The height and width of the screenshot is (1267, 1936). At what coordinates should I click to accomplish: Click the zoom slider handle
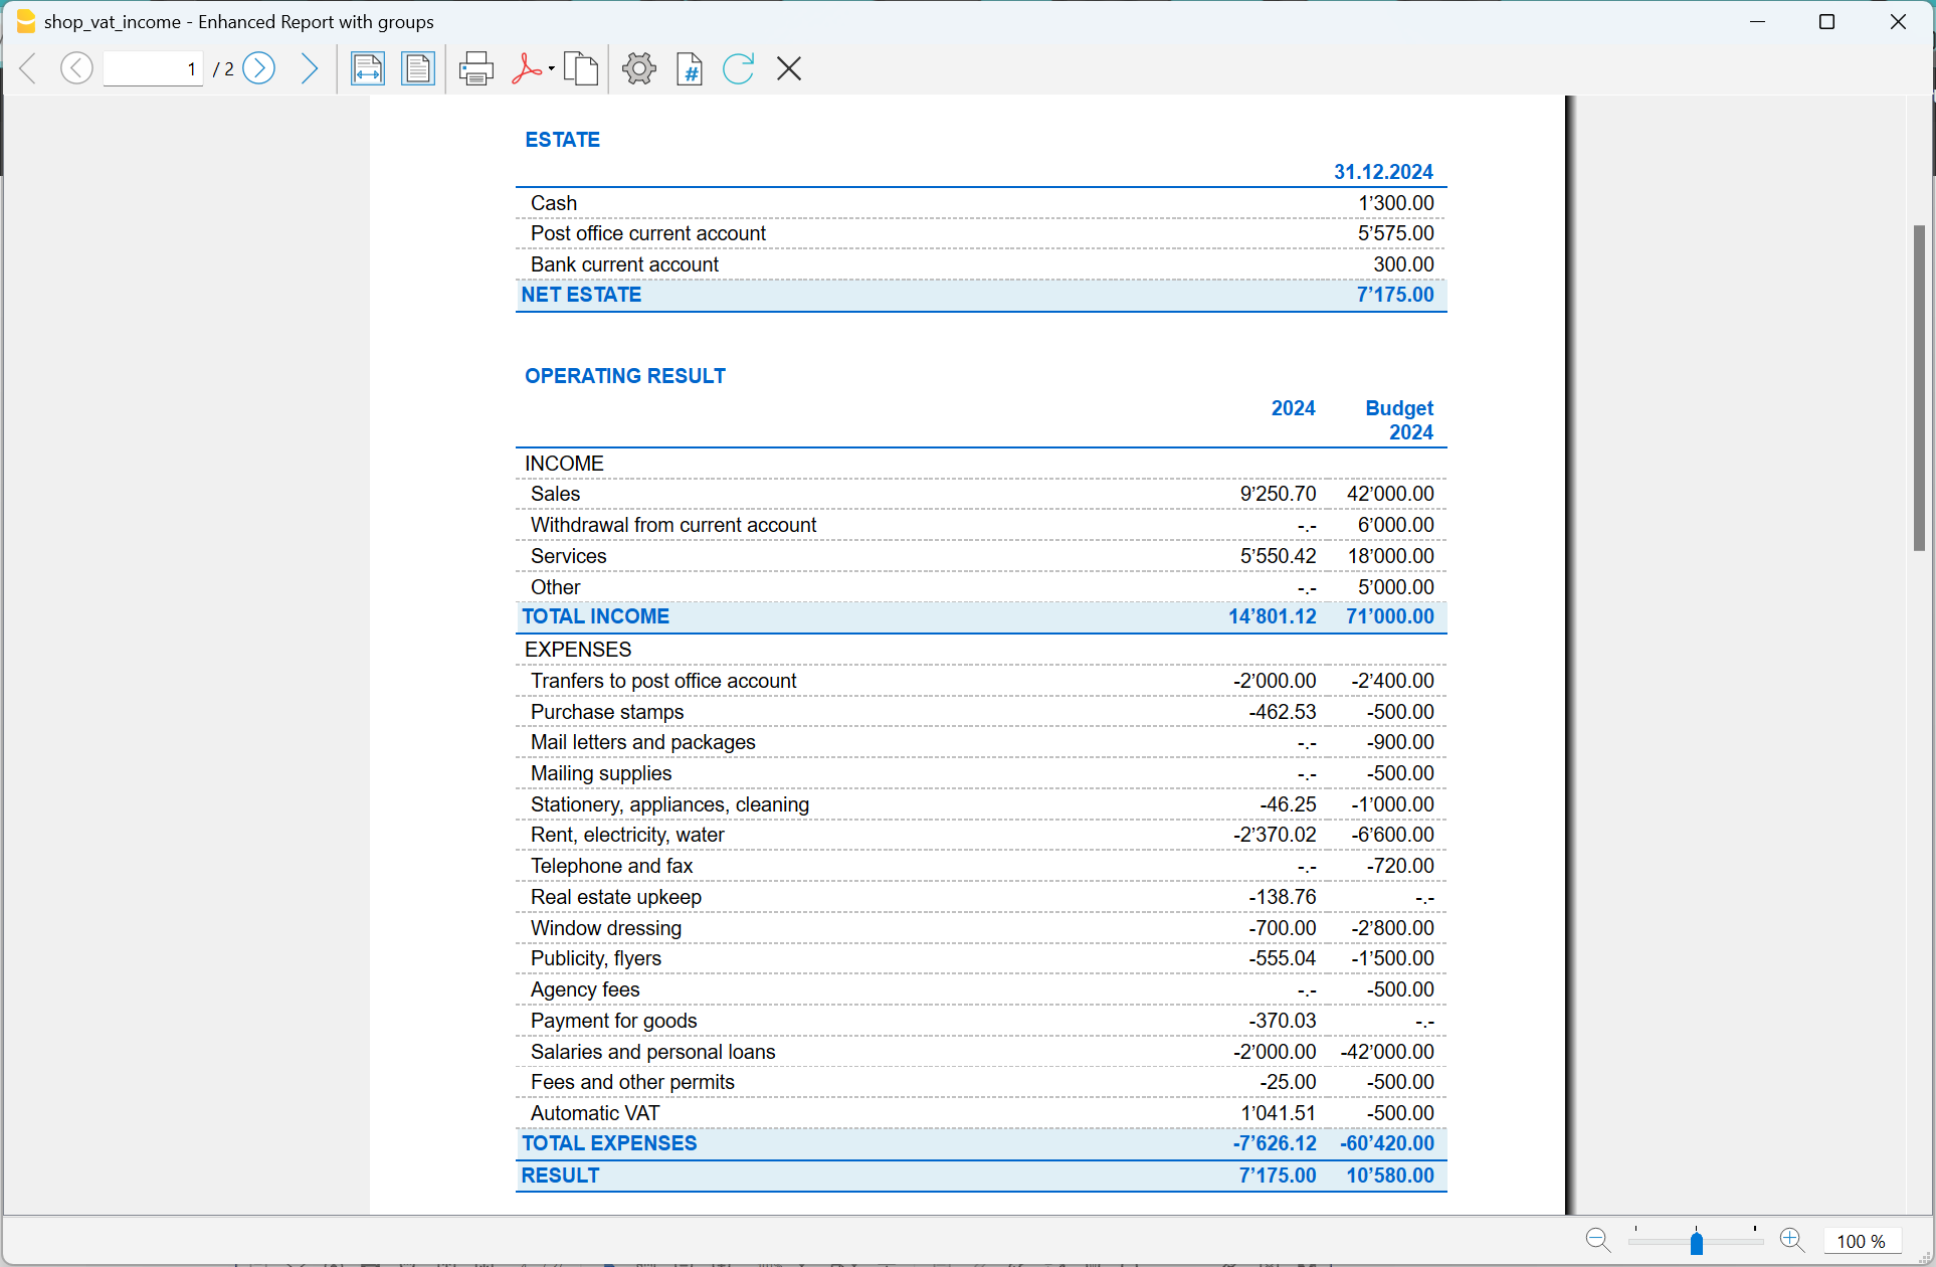coord(1696,1242)
